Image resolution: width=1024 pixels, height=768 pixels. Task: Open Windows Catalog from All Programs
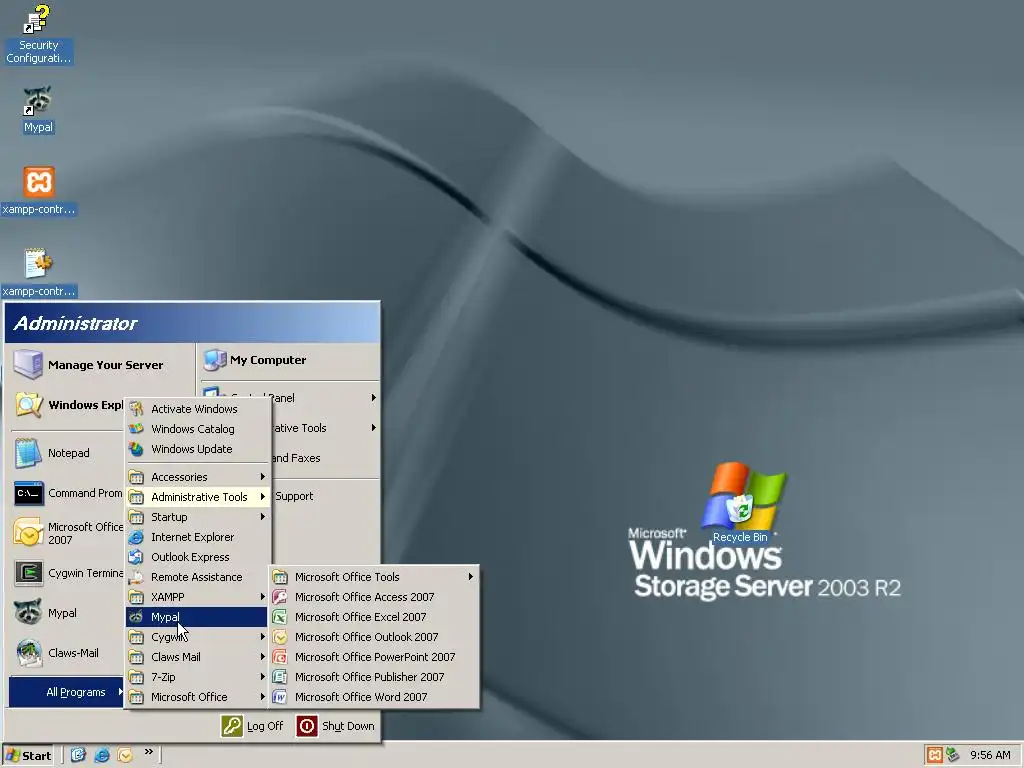pos(197,429)
